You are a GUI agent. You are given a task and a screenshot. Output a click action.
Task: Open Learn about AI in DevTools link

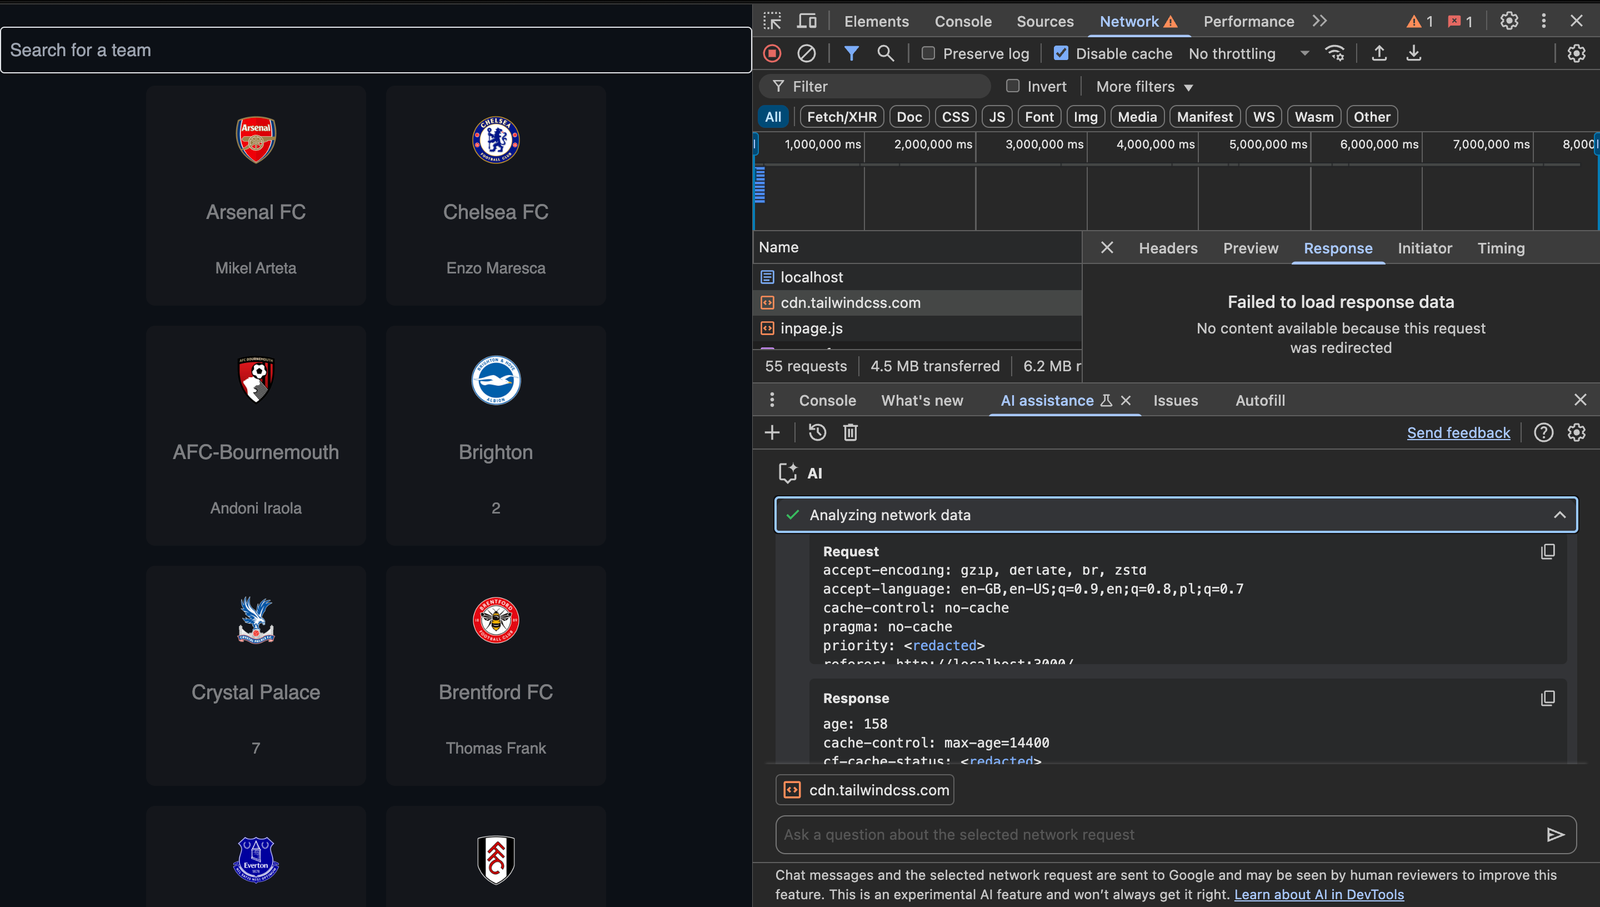tap(1318, 894)
